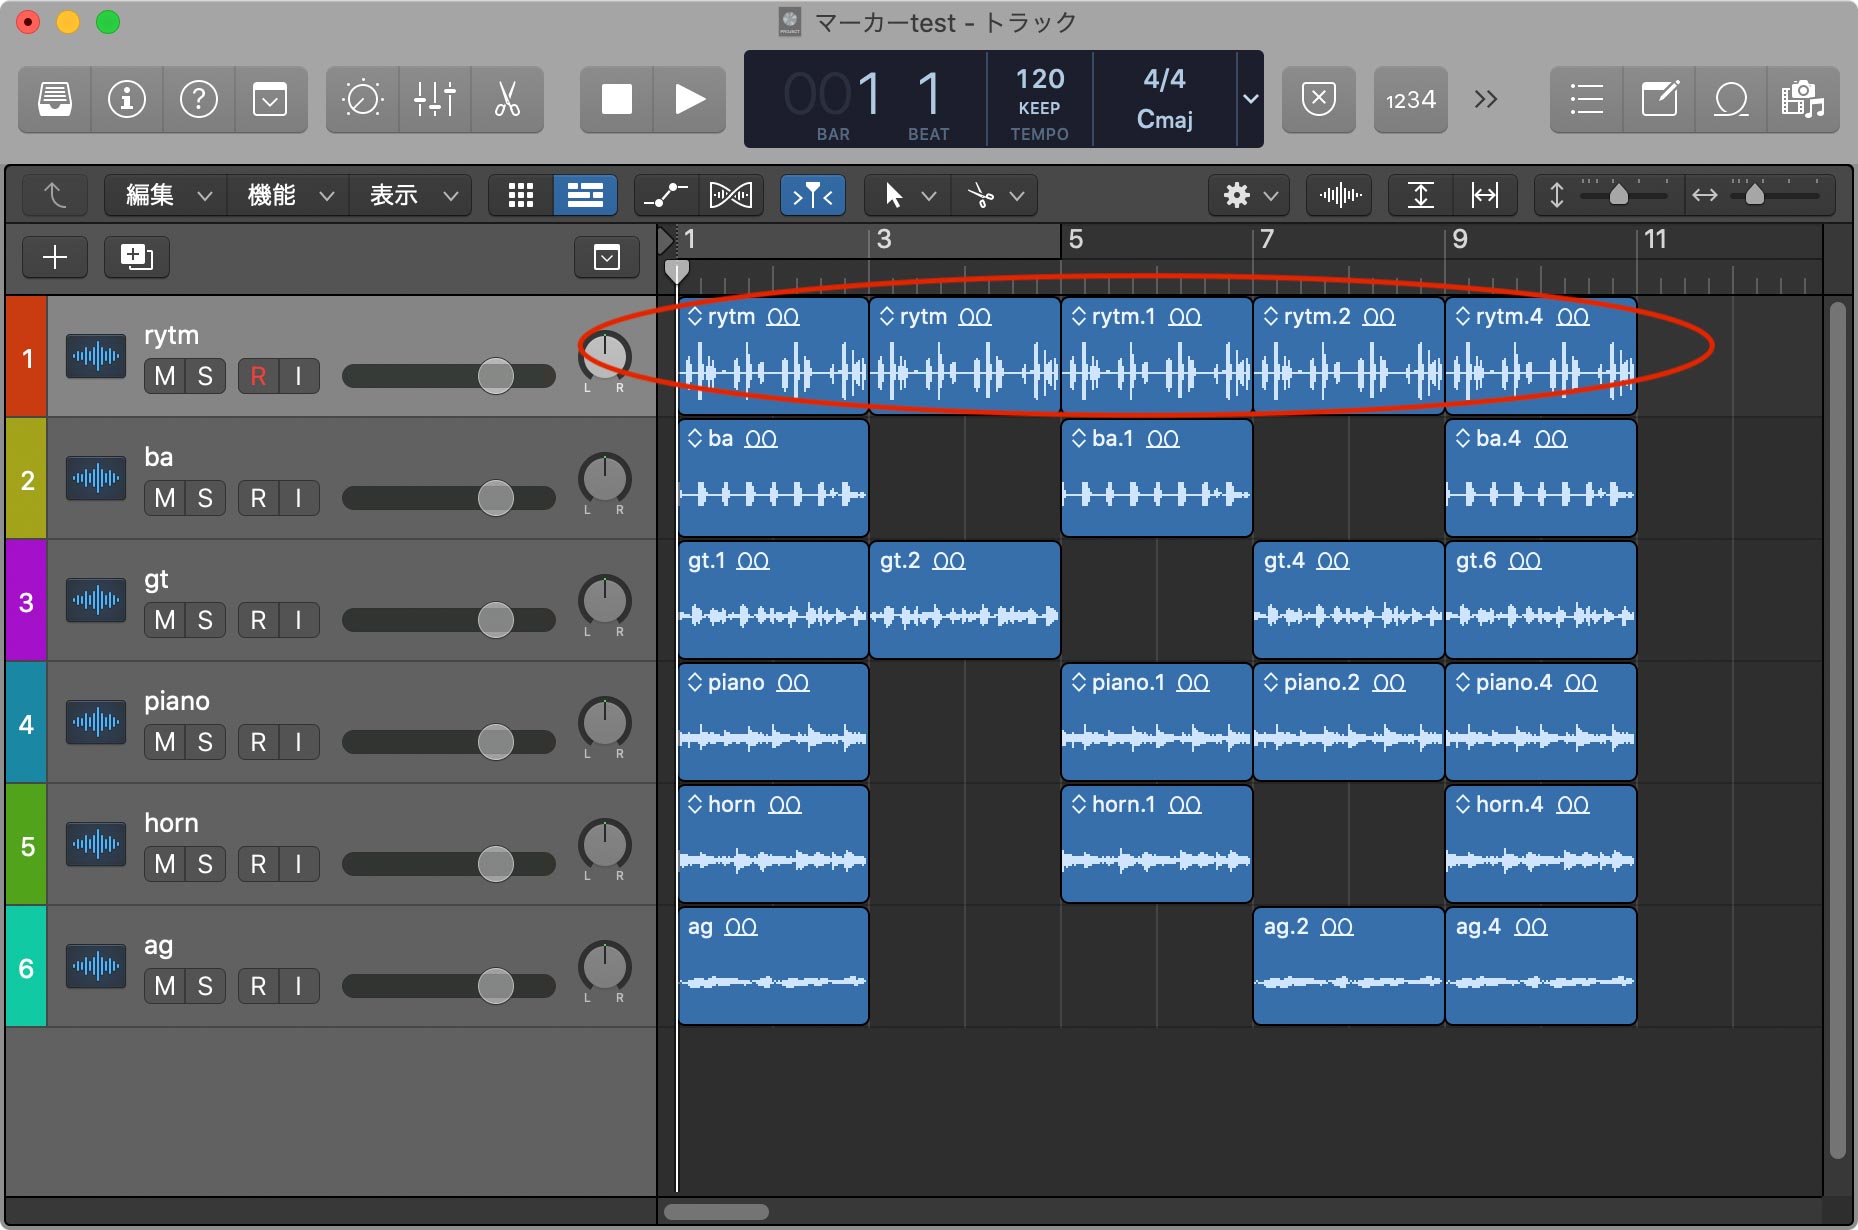Viewport: 1858px width, 1230px height.
Task: Open the Note Pad icon
Action: [1659, 100]
